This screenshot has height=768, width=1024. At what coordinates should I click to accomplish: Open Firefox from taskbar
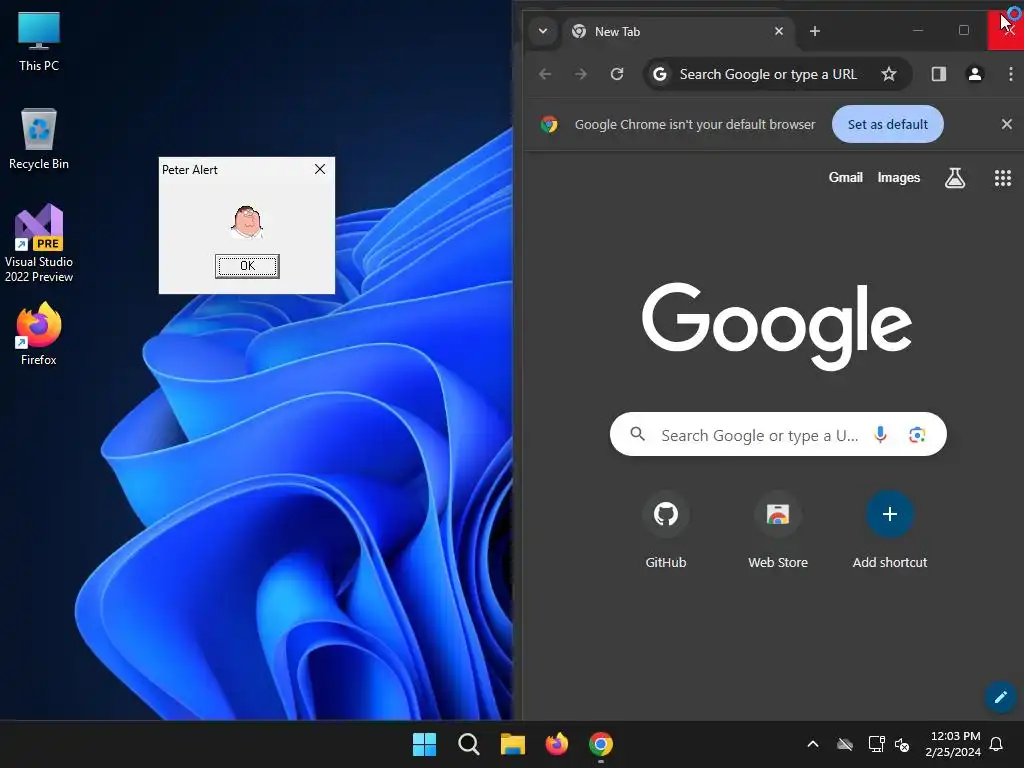point(556,744)
